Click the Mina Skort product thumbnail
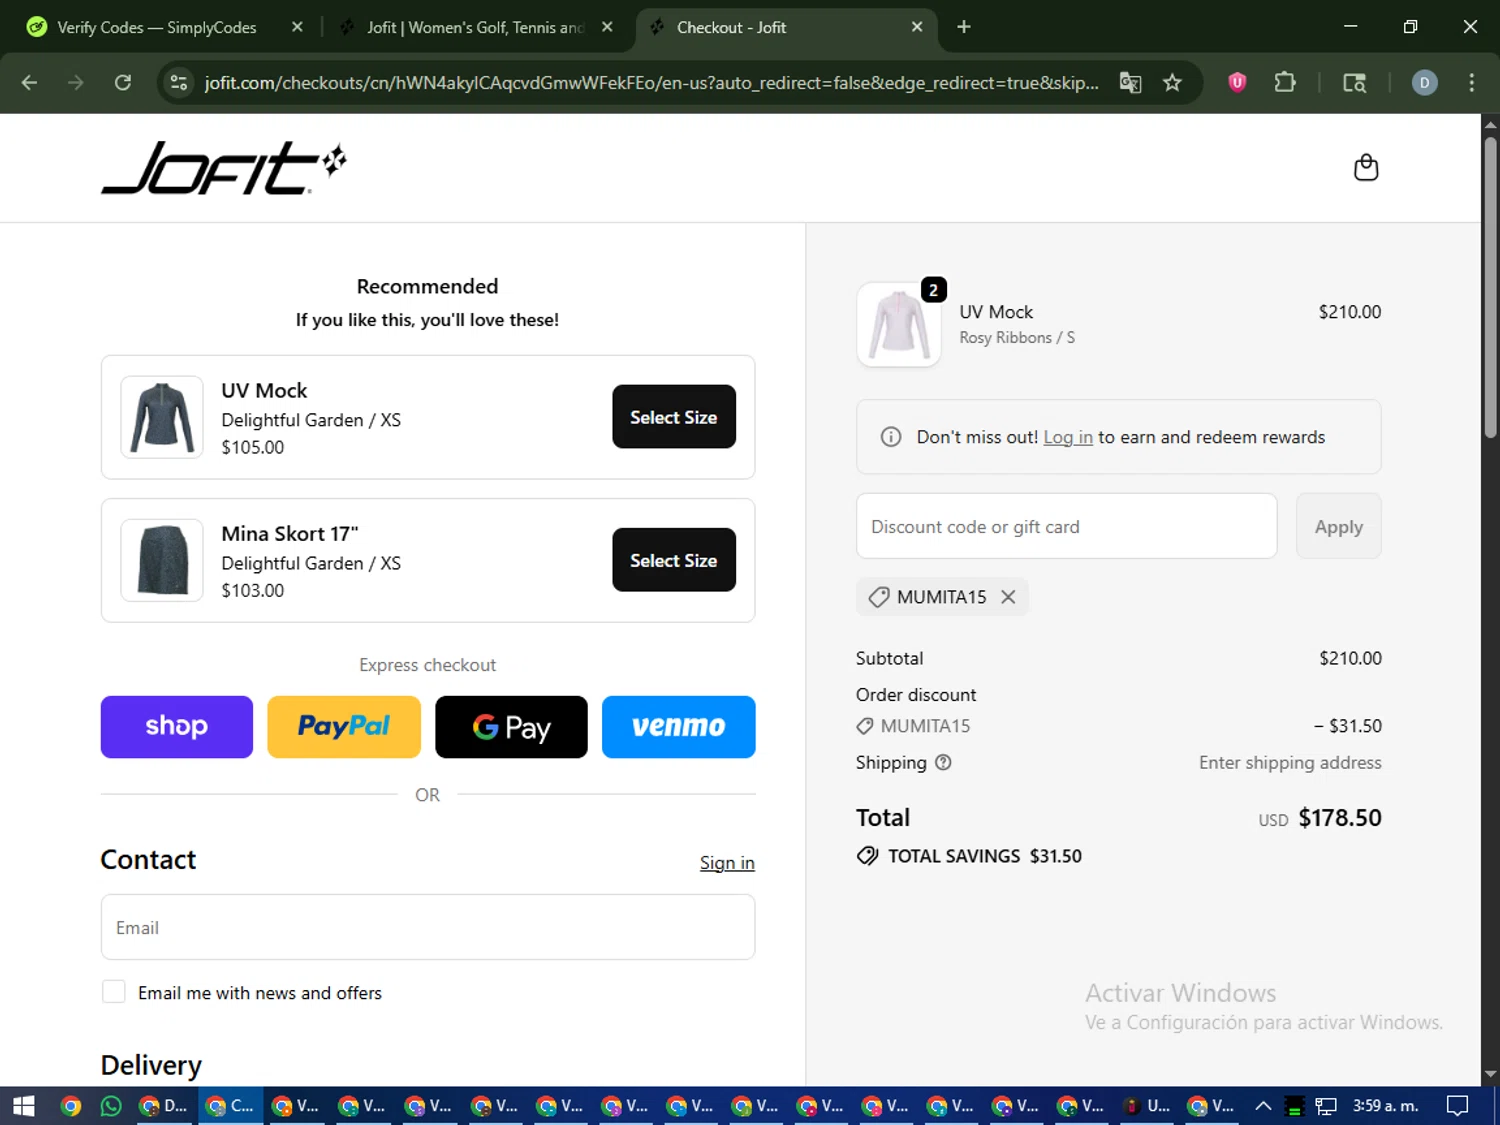This screenshot has width=1500, height=1125. pyautogui.click(x=162, y=560)
